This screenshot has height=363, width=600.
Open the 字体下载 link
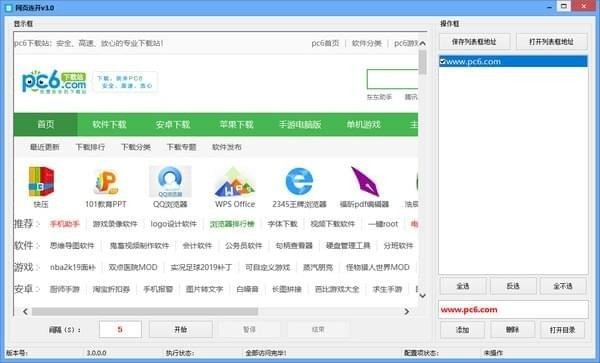point(282,224)
